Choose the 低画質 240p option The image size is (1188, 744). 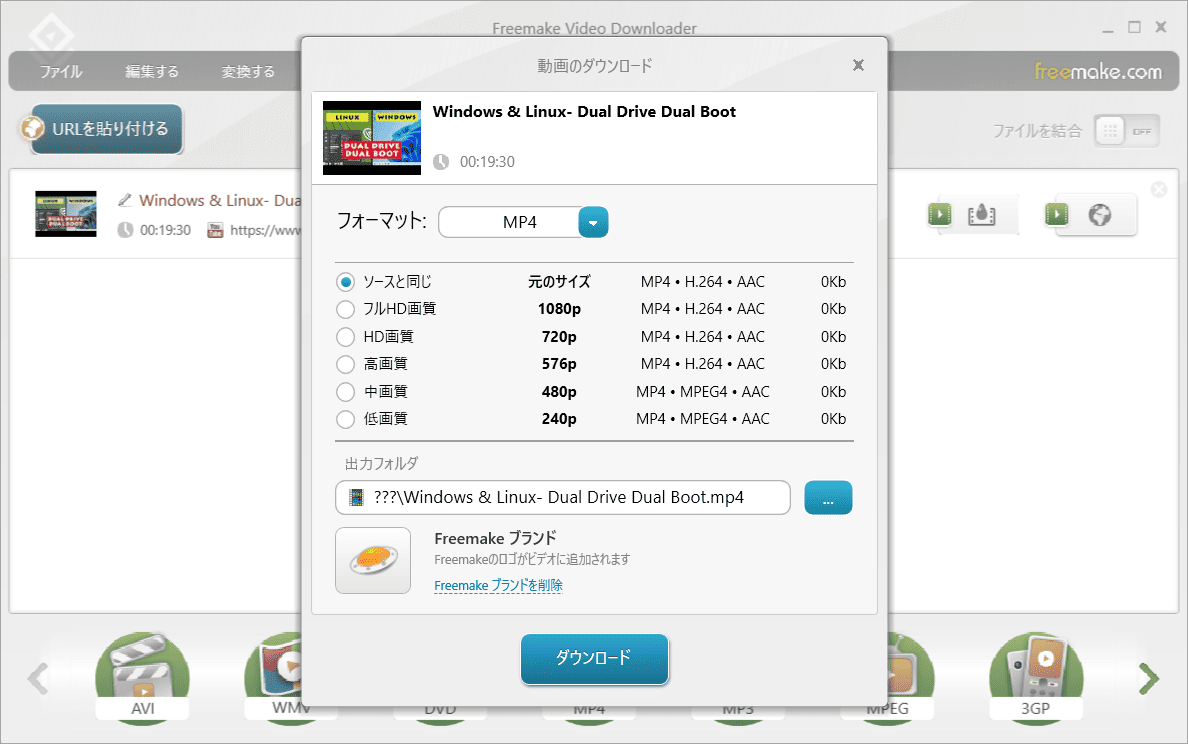click(345, 419)
